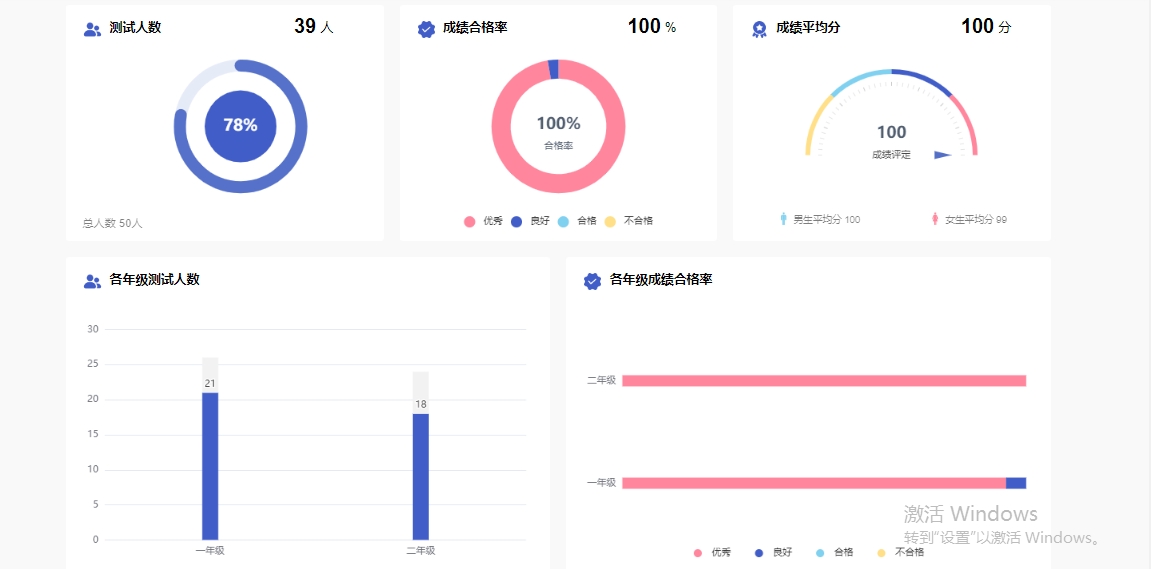Click the pink 二年级 horizontal pass-rate bar
Viewport: 1151px width, 569px height.
[x=823, y=380]
